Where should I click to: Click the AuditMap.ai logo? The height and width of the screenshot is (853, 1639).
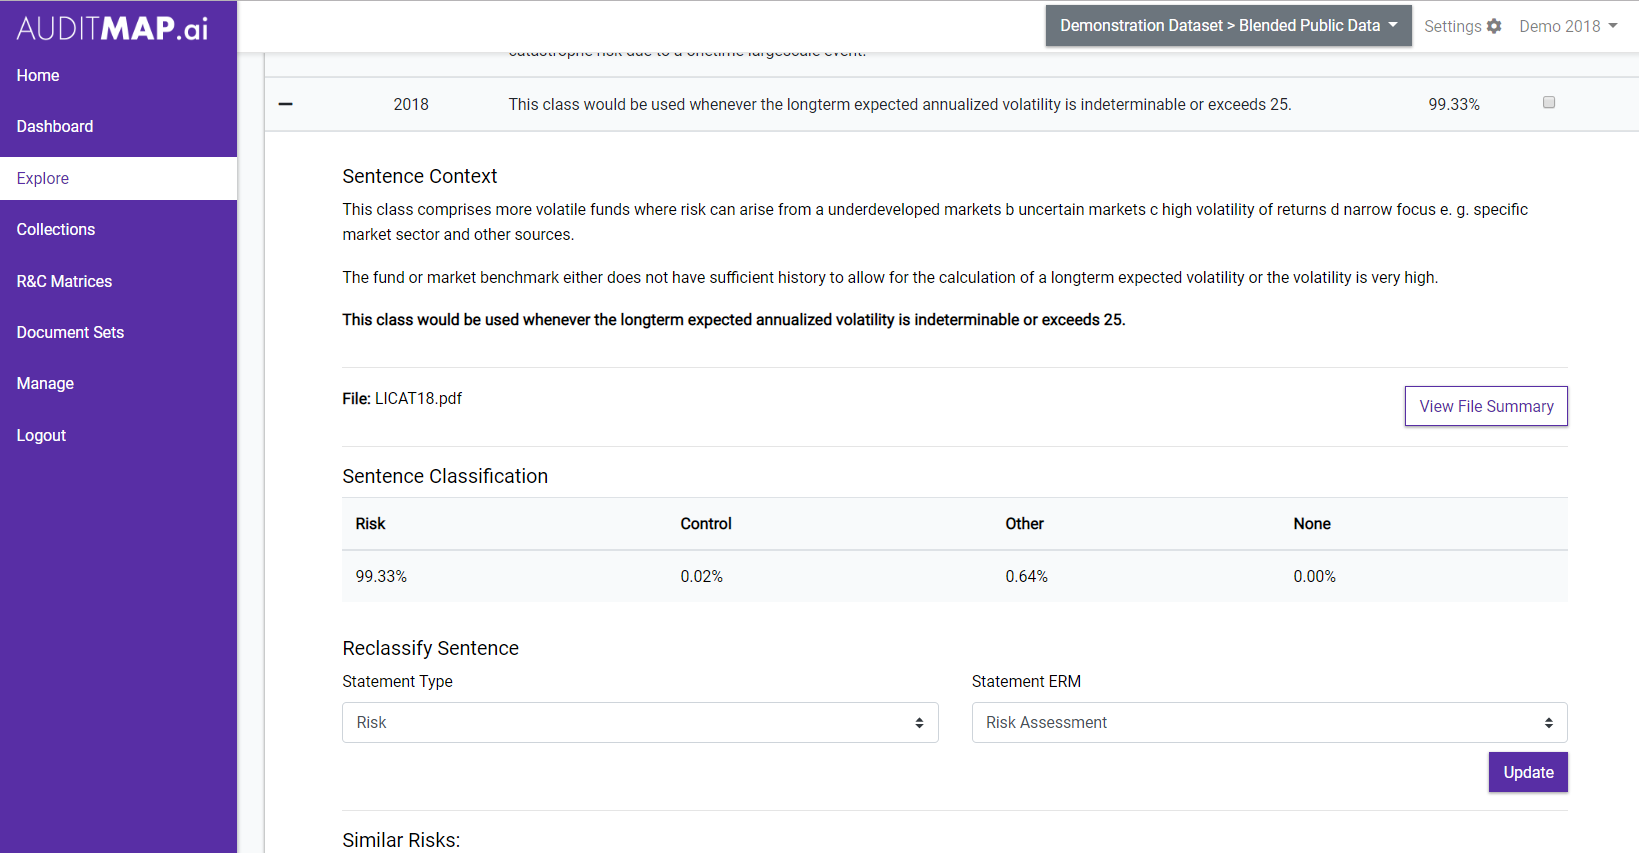point(112,28)
